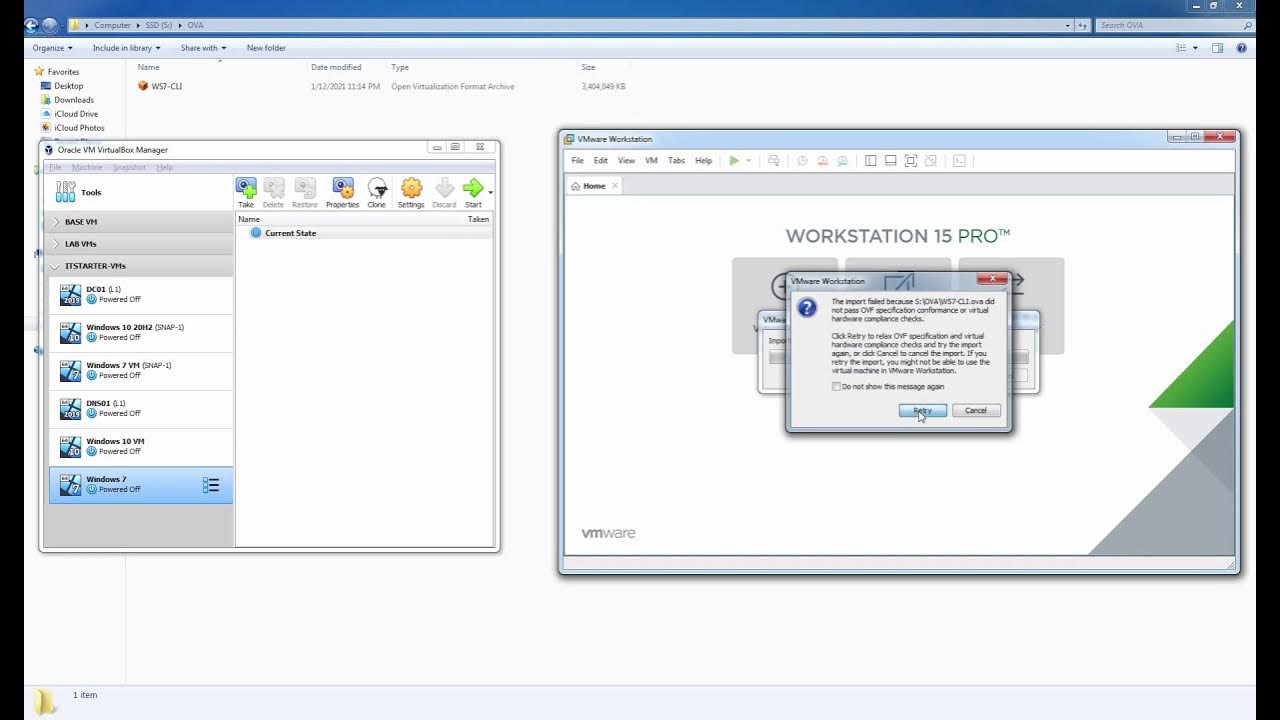Click New folder in Explorer toolbar
Screen dimensions: 1280x720
266,48
